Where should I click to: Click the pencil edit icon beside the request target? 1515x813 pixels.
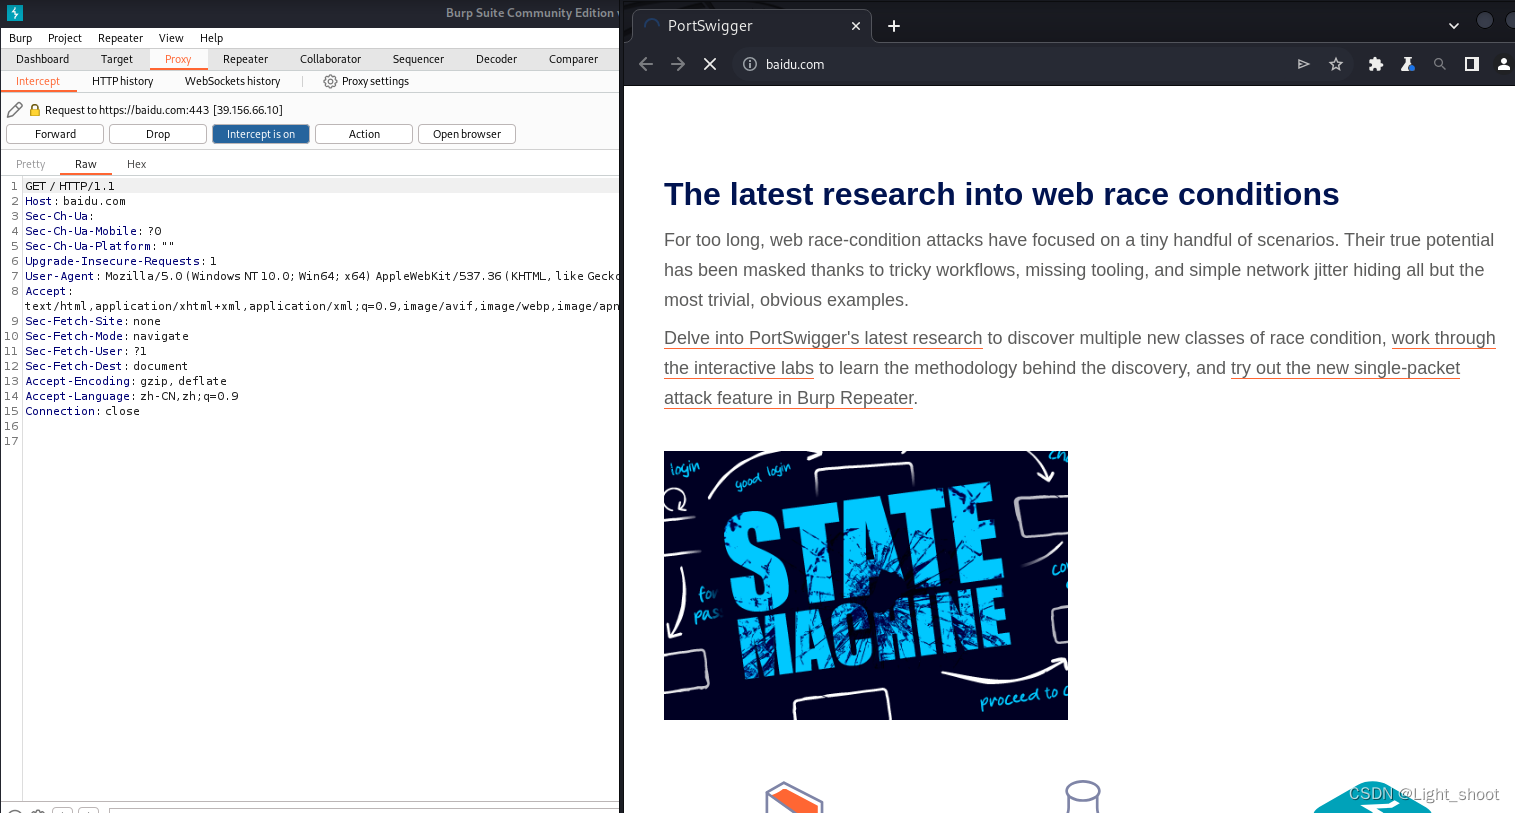pos(15,110)
